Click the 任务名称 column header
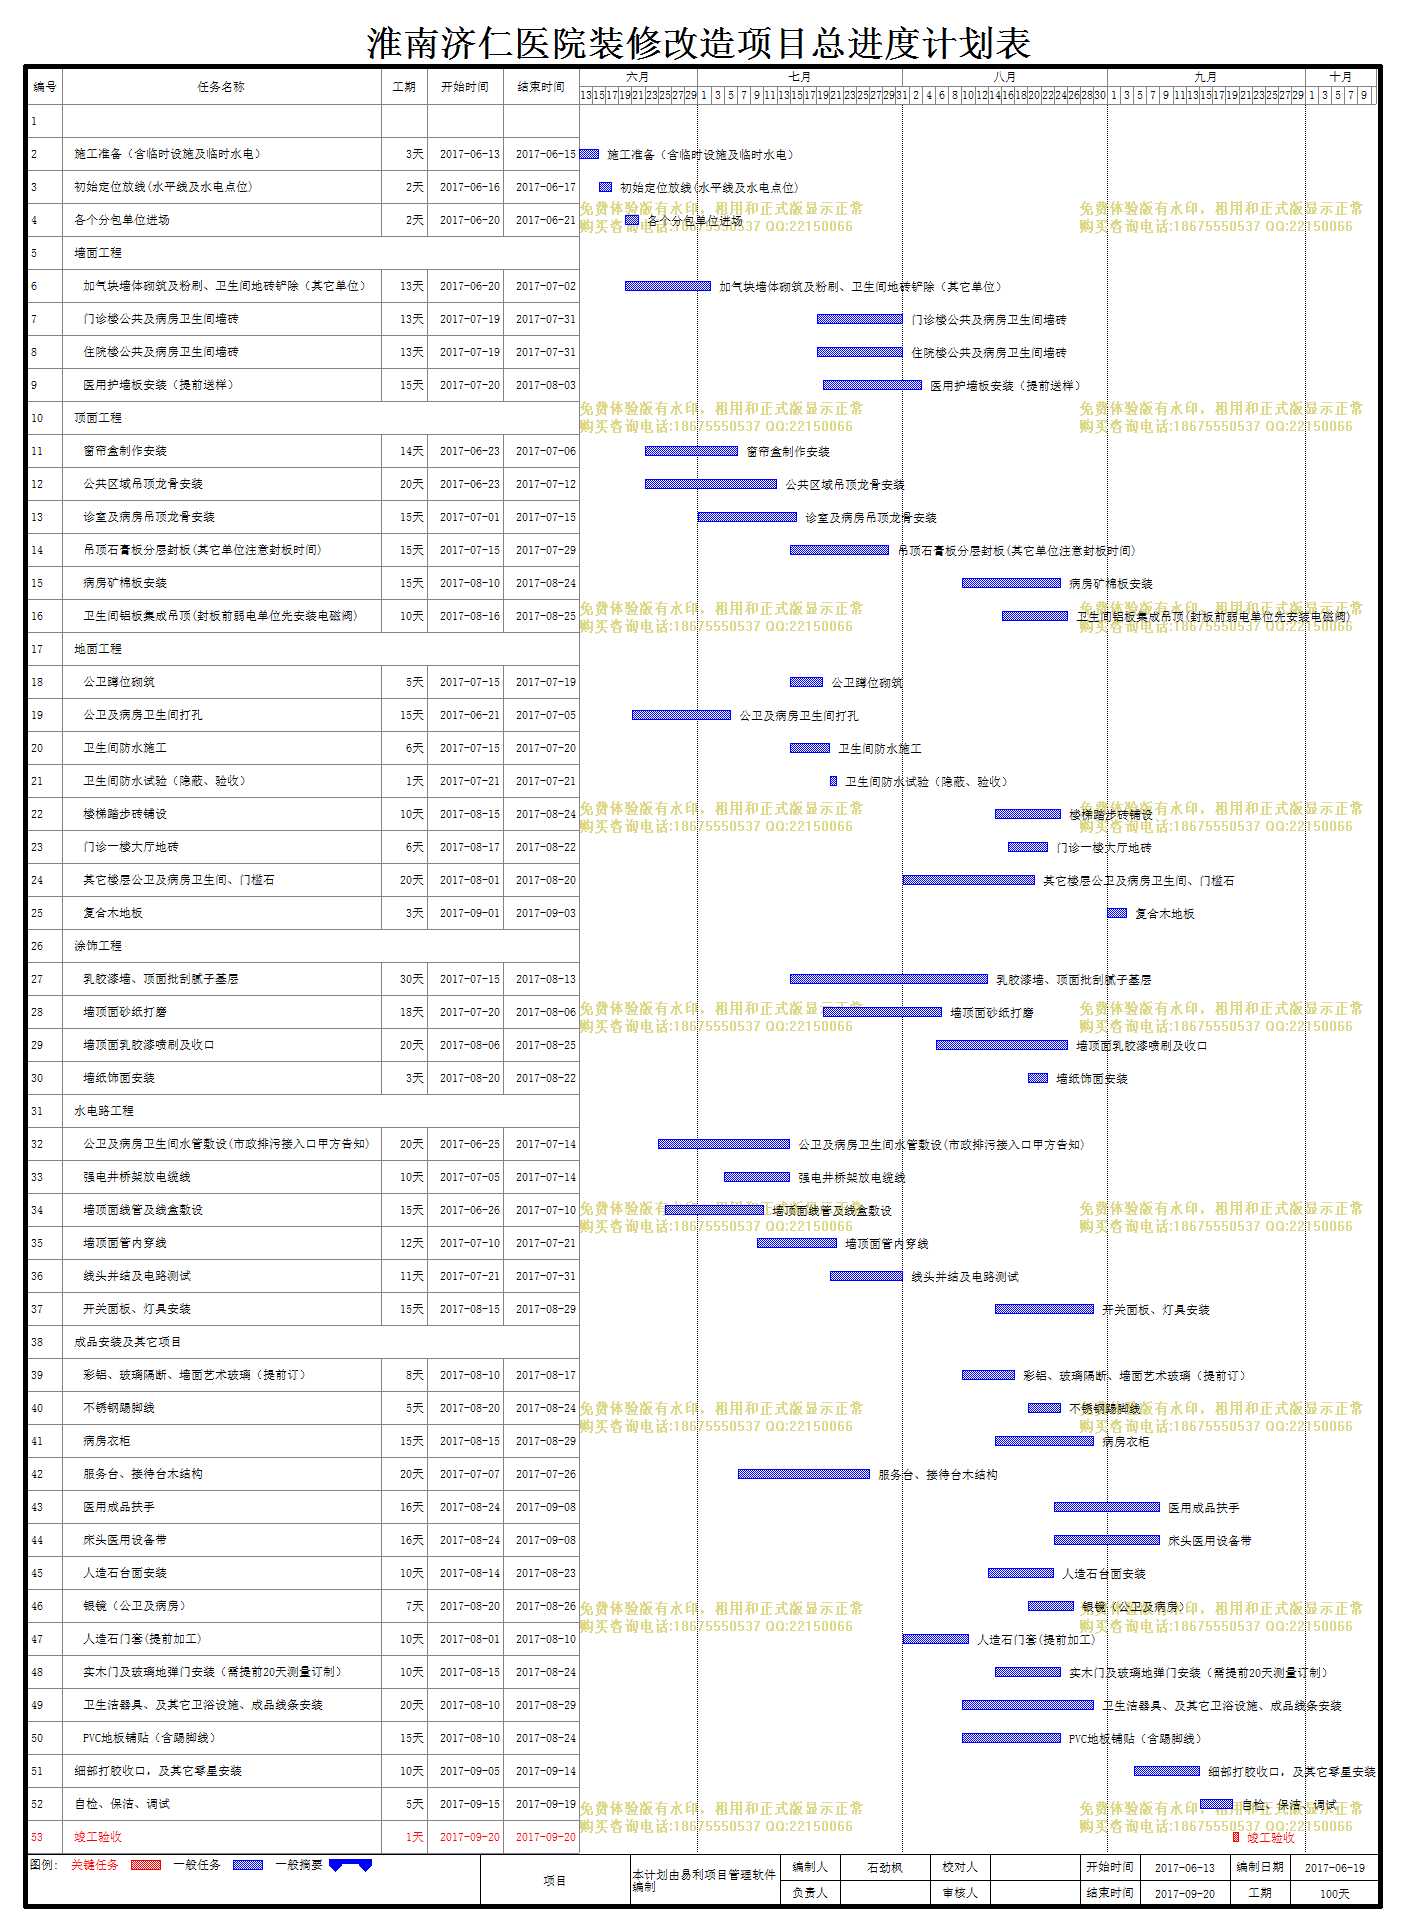Viewport: 1404px width, 1930px height. click(222, 87)
